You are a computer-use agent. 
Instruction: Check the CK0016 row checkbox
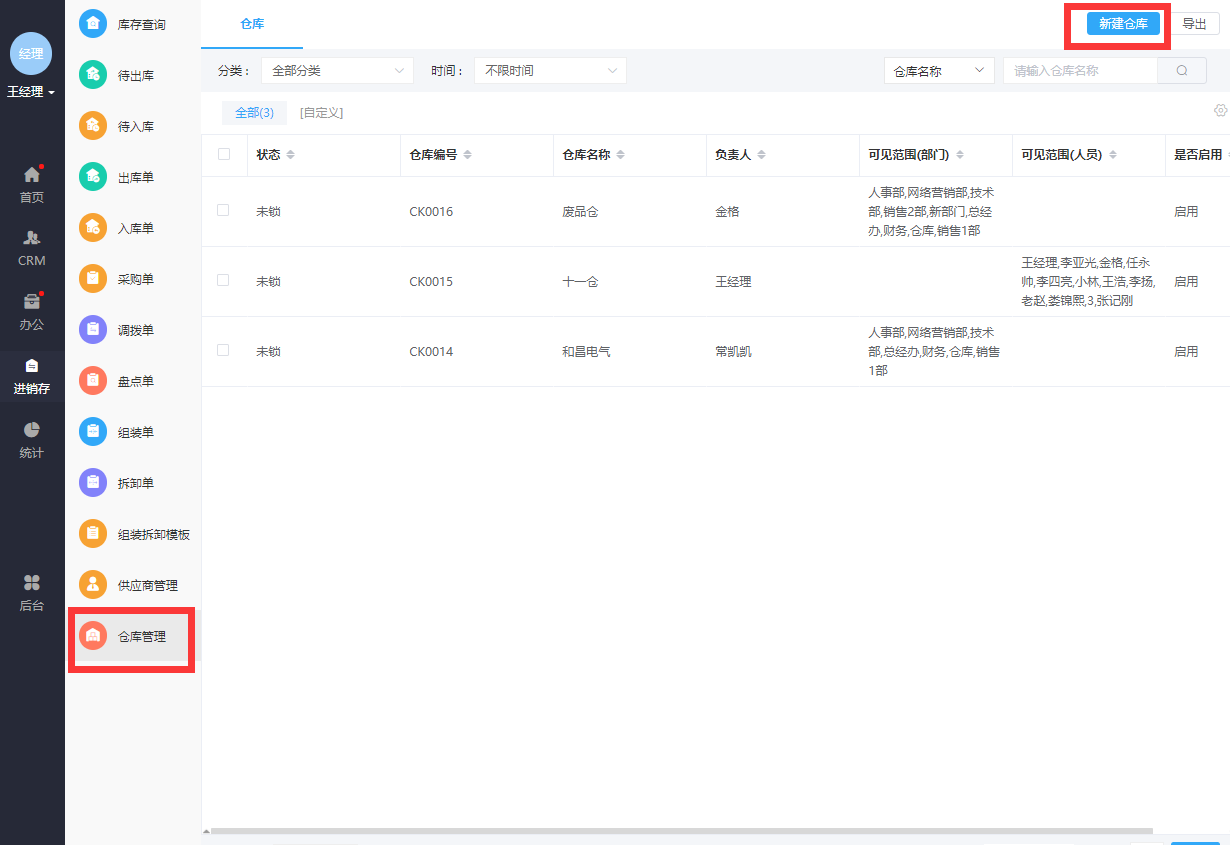pyautogui.click(x=223, y=210)
